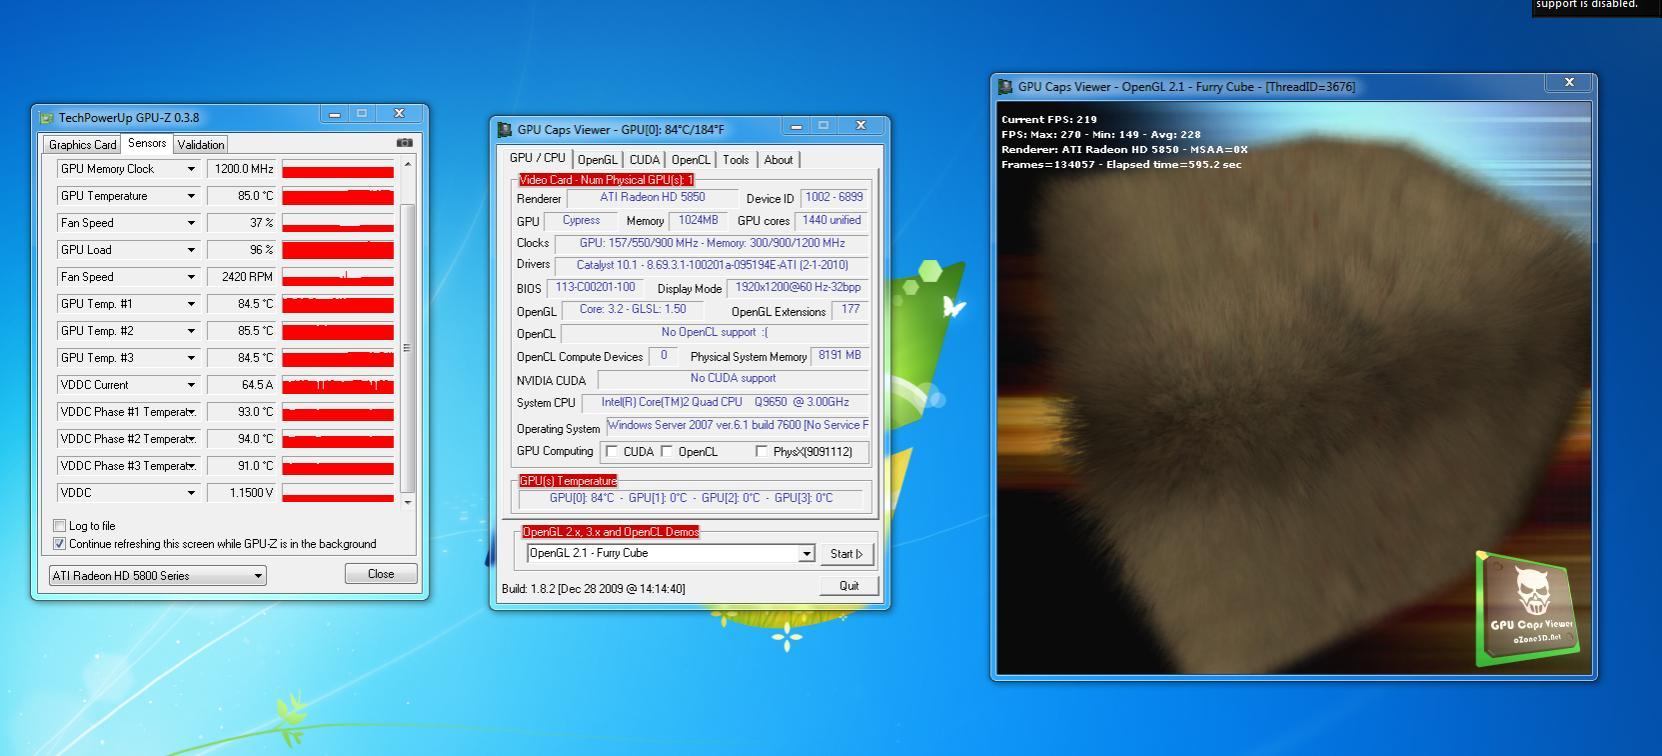Viewport: 1662px width, 756px height.
Task: Click the Operating System field value
Action: point(737,425)
